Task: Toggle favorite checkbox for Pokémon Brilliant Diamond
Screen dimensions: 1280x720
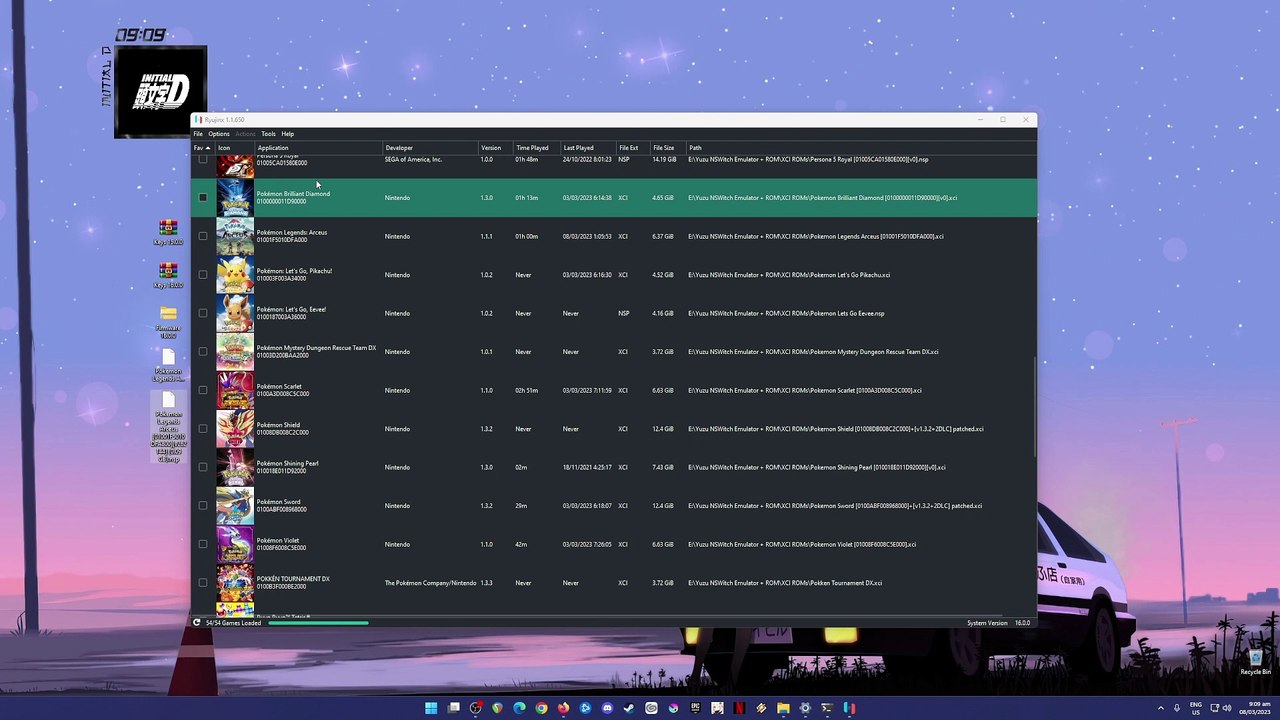Action: (x=203, y=198)
